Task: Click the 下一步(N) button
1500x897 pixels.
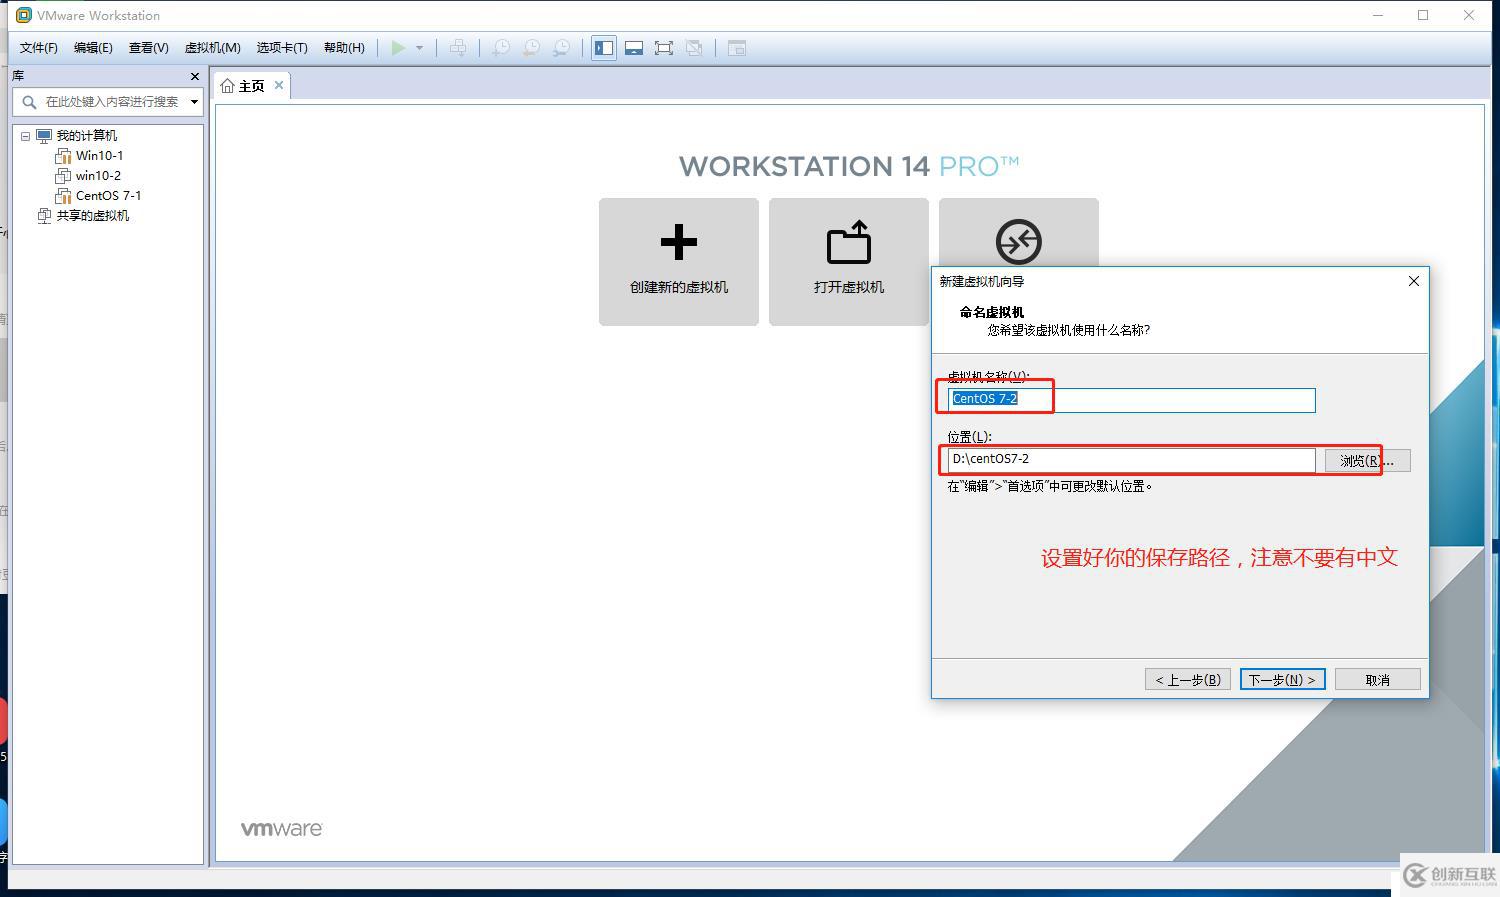Action: 1283,680
